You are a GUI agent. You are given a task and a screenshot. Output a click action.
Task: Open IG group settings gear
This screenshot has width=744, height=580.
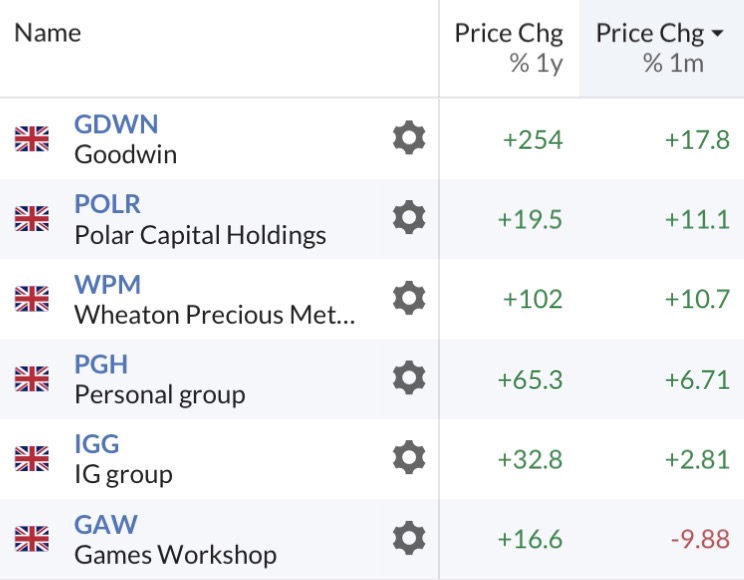tap(408, 458)
